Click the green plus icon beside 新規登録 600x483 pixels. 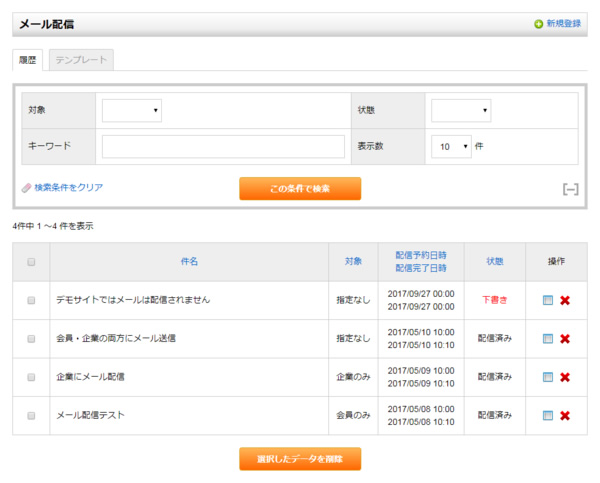538,24
